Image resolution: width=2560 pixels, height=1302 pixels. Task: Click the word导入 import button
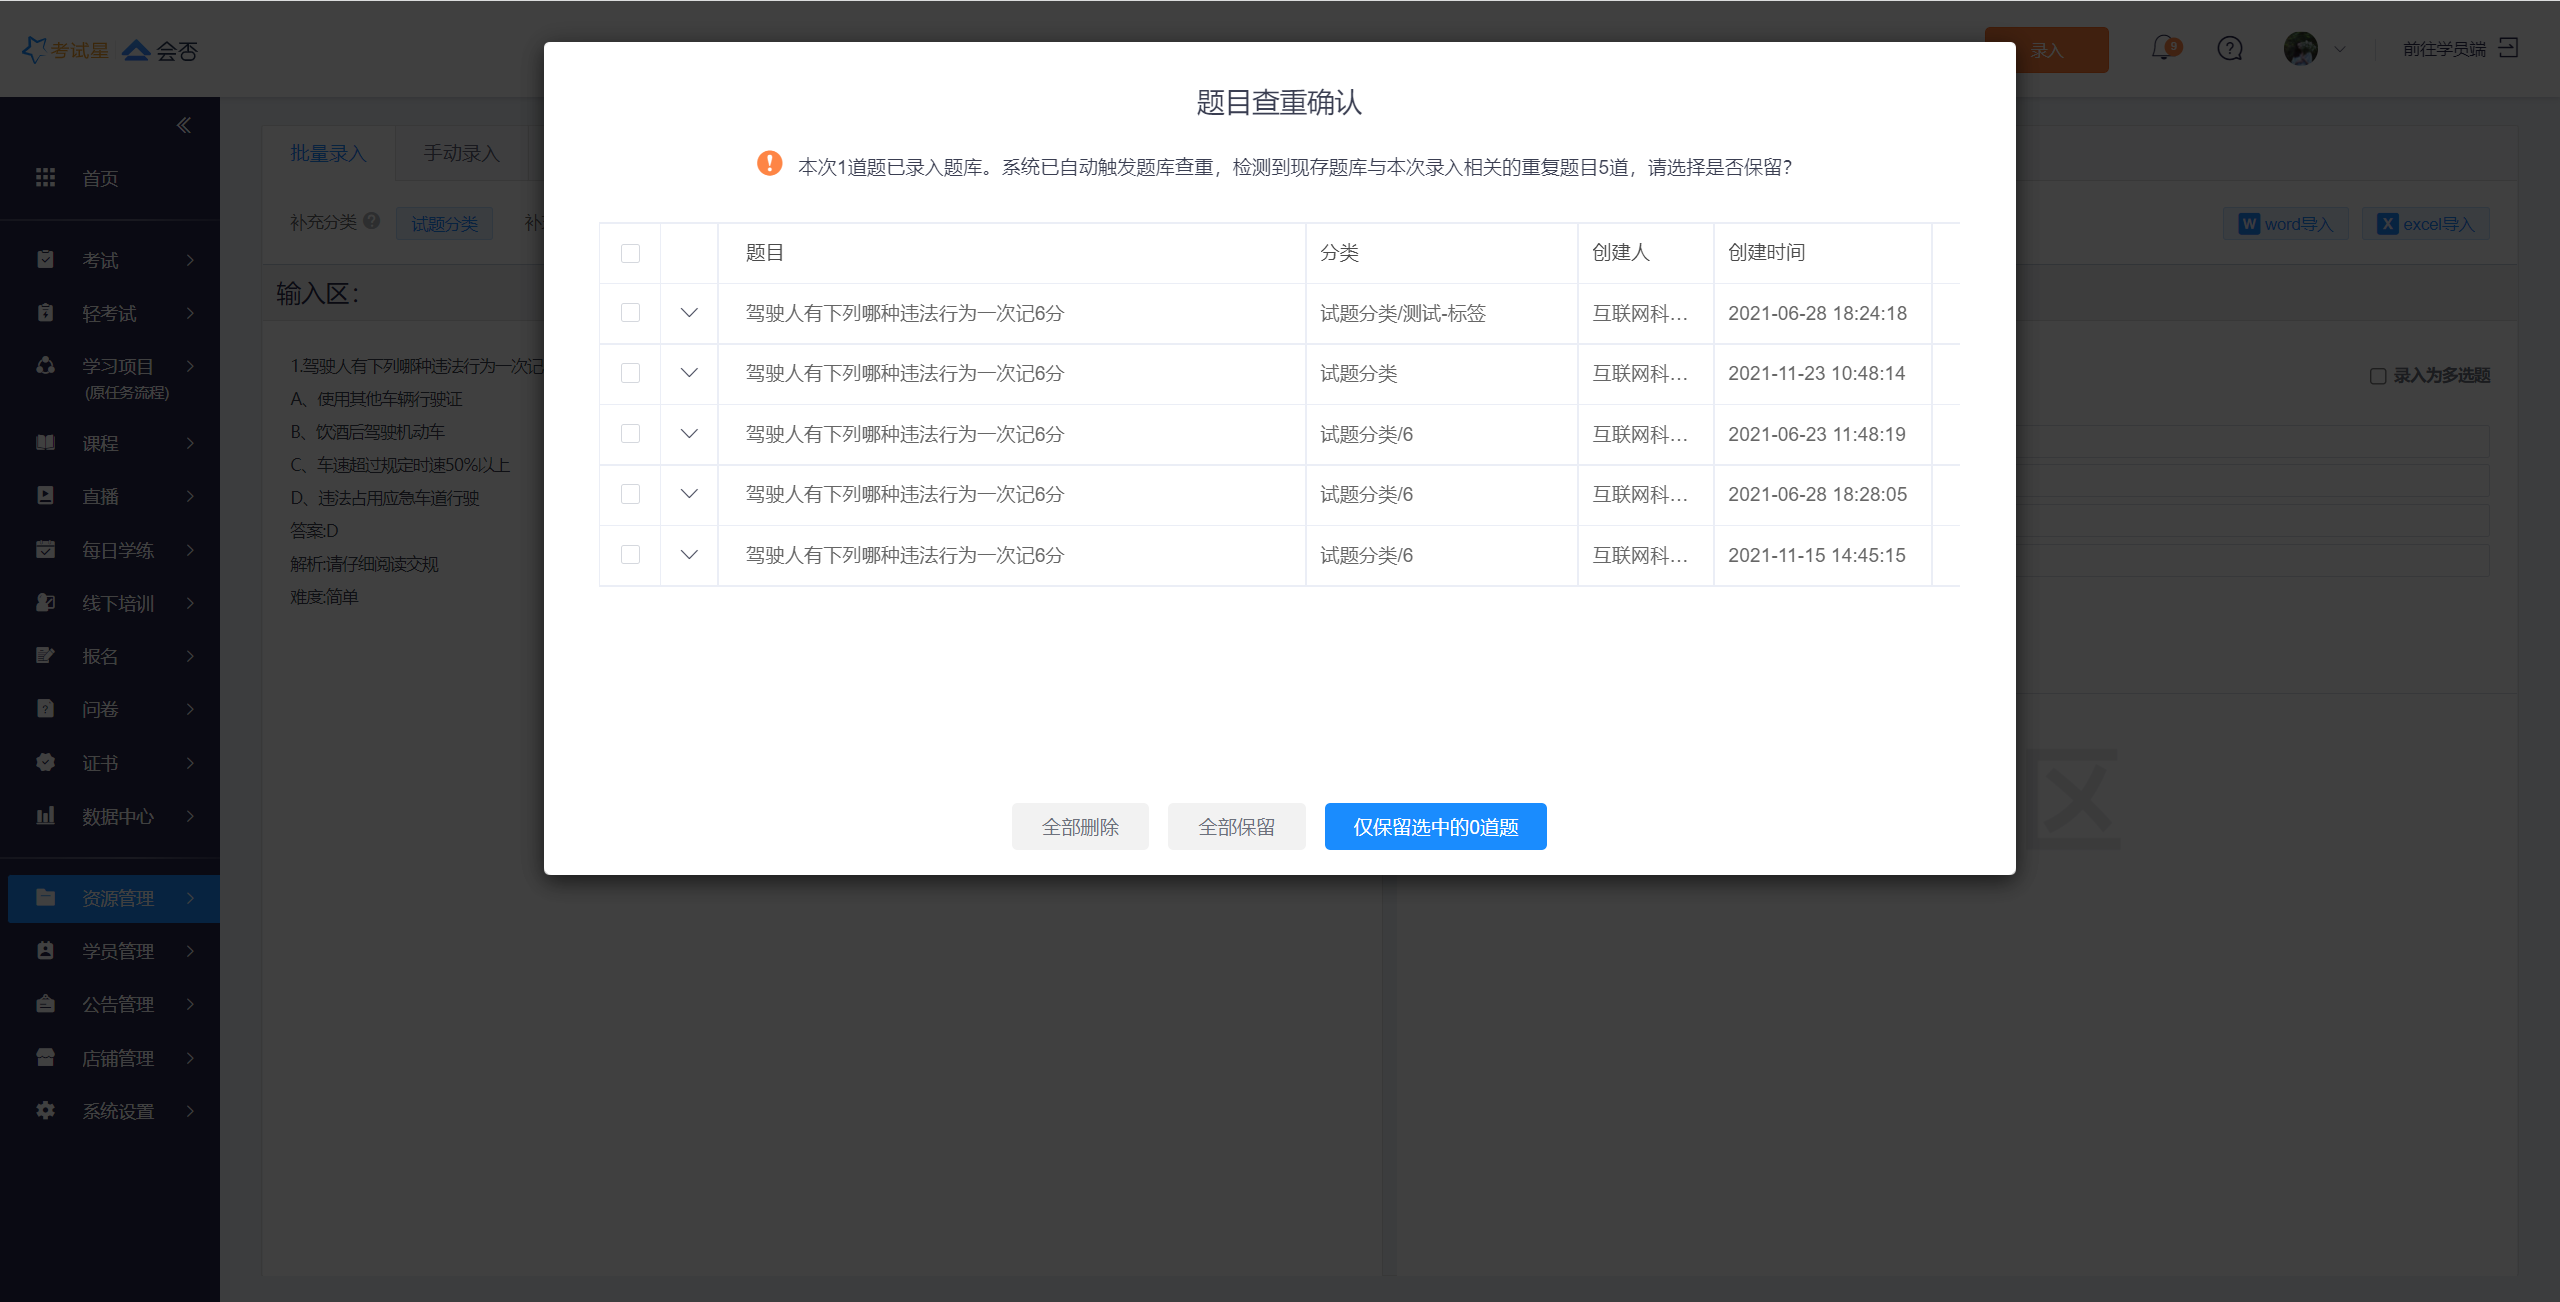click(2286, 224)
